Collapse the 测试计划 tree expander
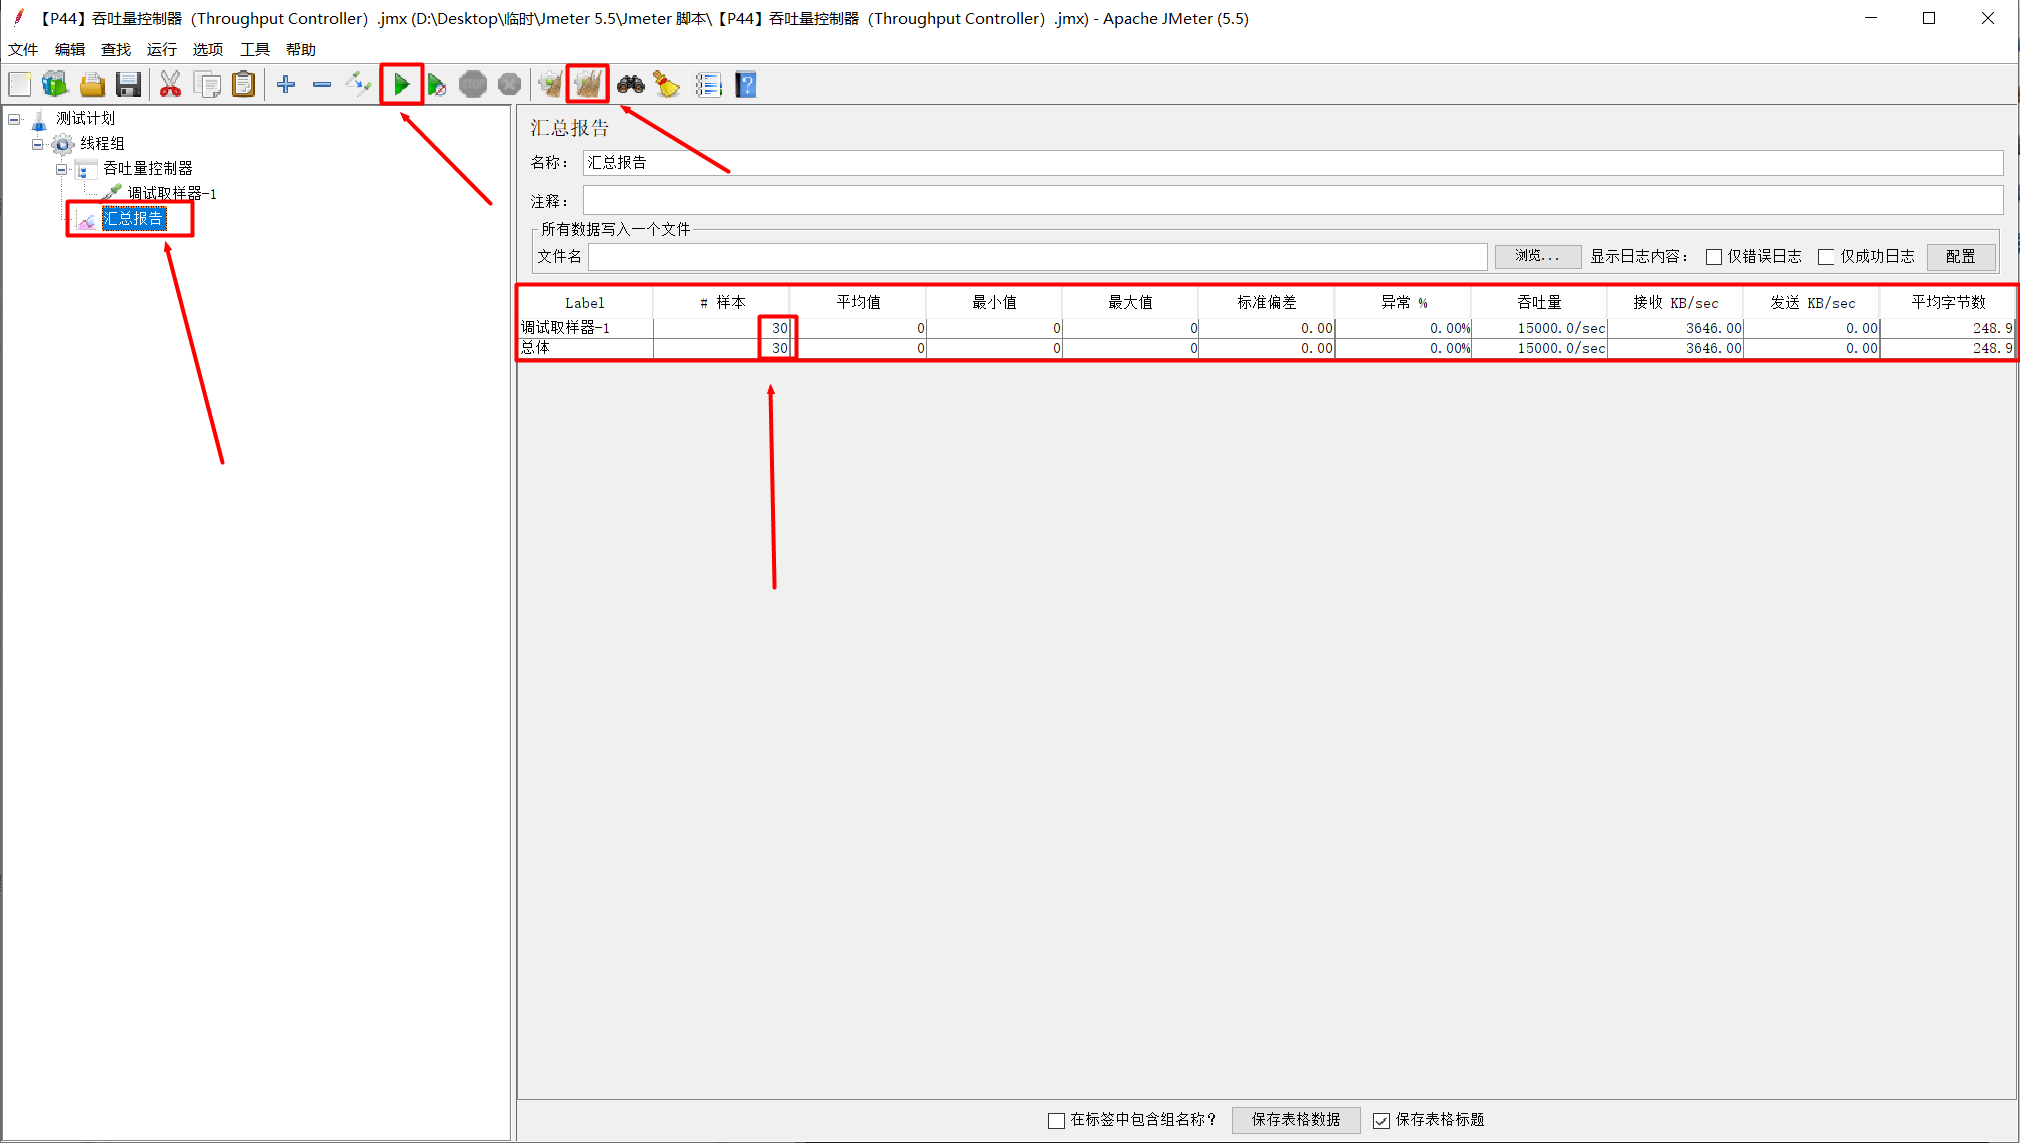The image size is (2020, 1143). [x=14, y=119]
